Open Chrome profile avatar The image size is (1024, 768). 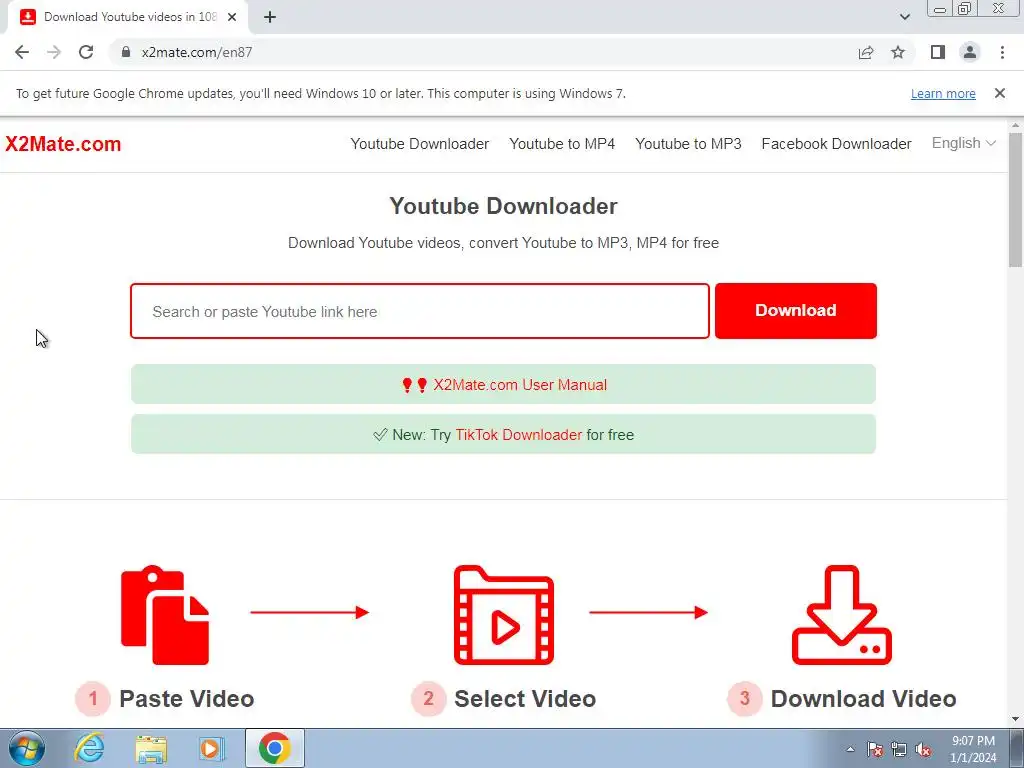coord(970,52)
